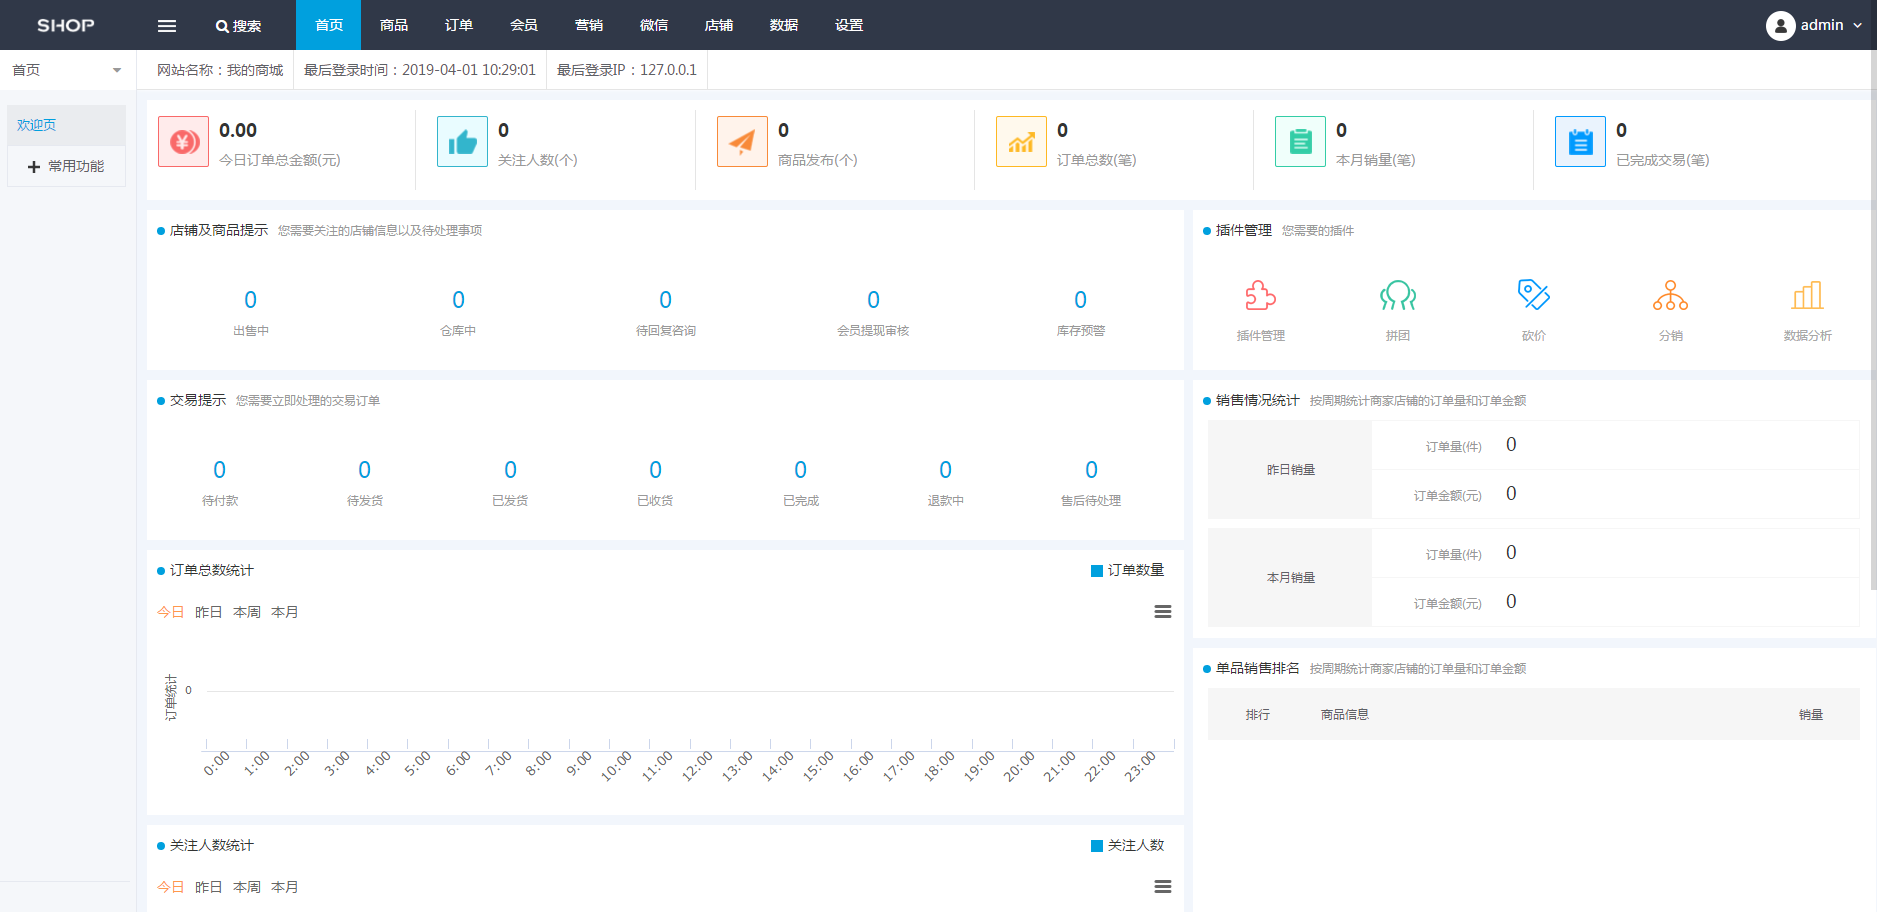Open the 待回复咨询 count link
Viewport: 1877px width, 912px height.
(666, 300)
